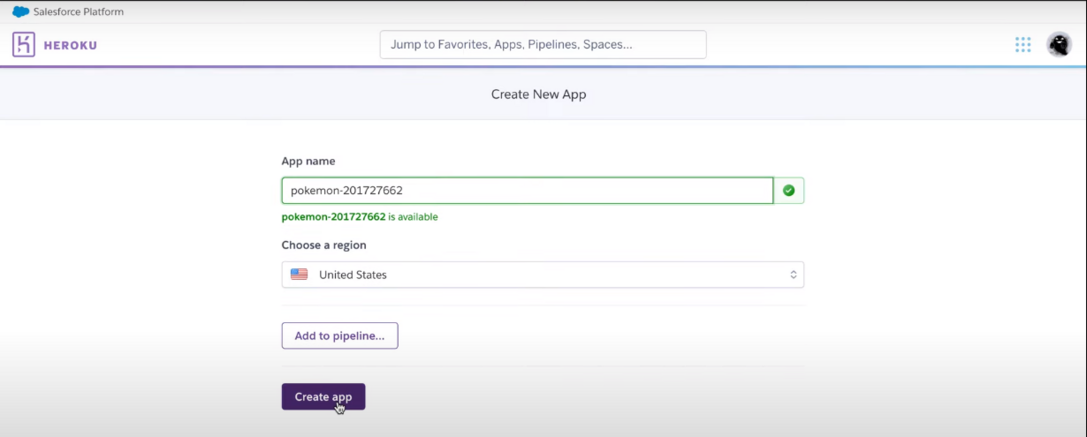
Task: Click the Create app button
Action: (323, 397)
